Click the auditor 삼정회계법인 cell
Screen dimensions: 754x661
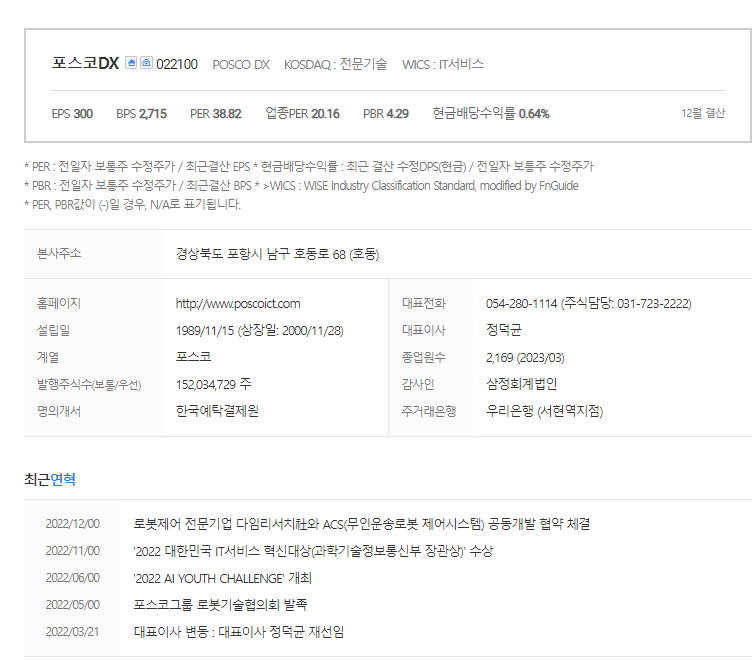tap(521, 384)
